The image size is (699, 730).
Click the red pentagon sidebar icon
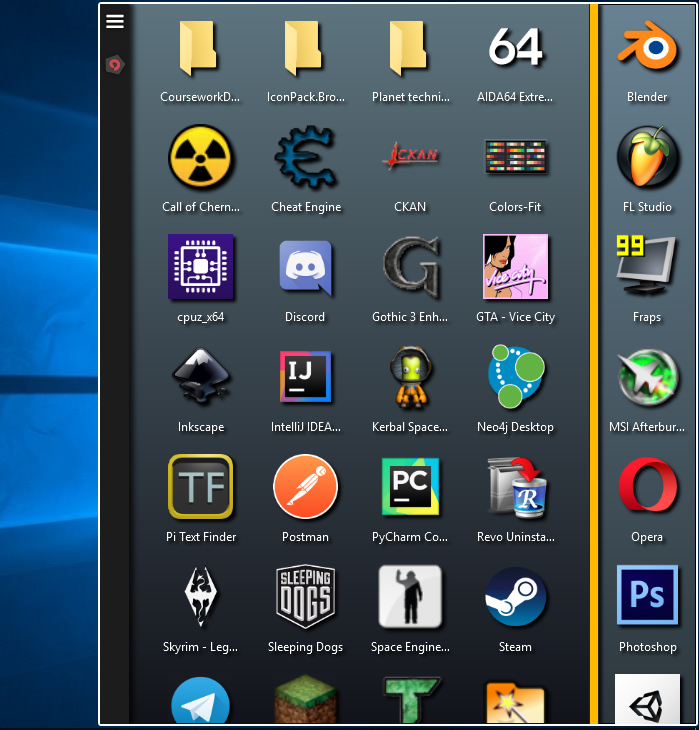click(115, 64)
